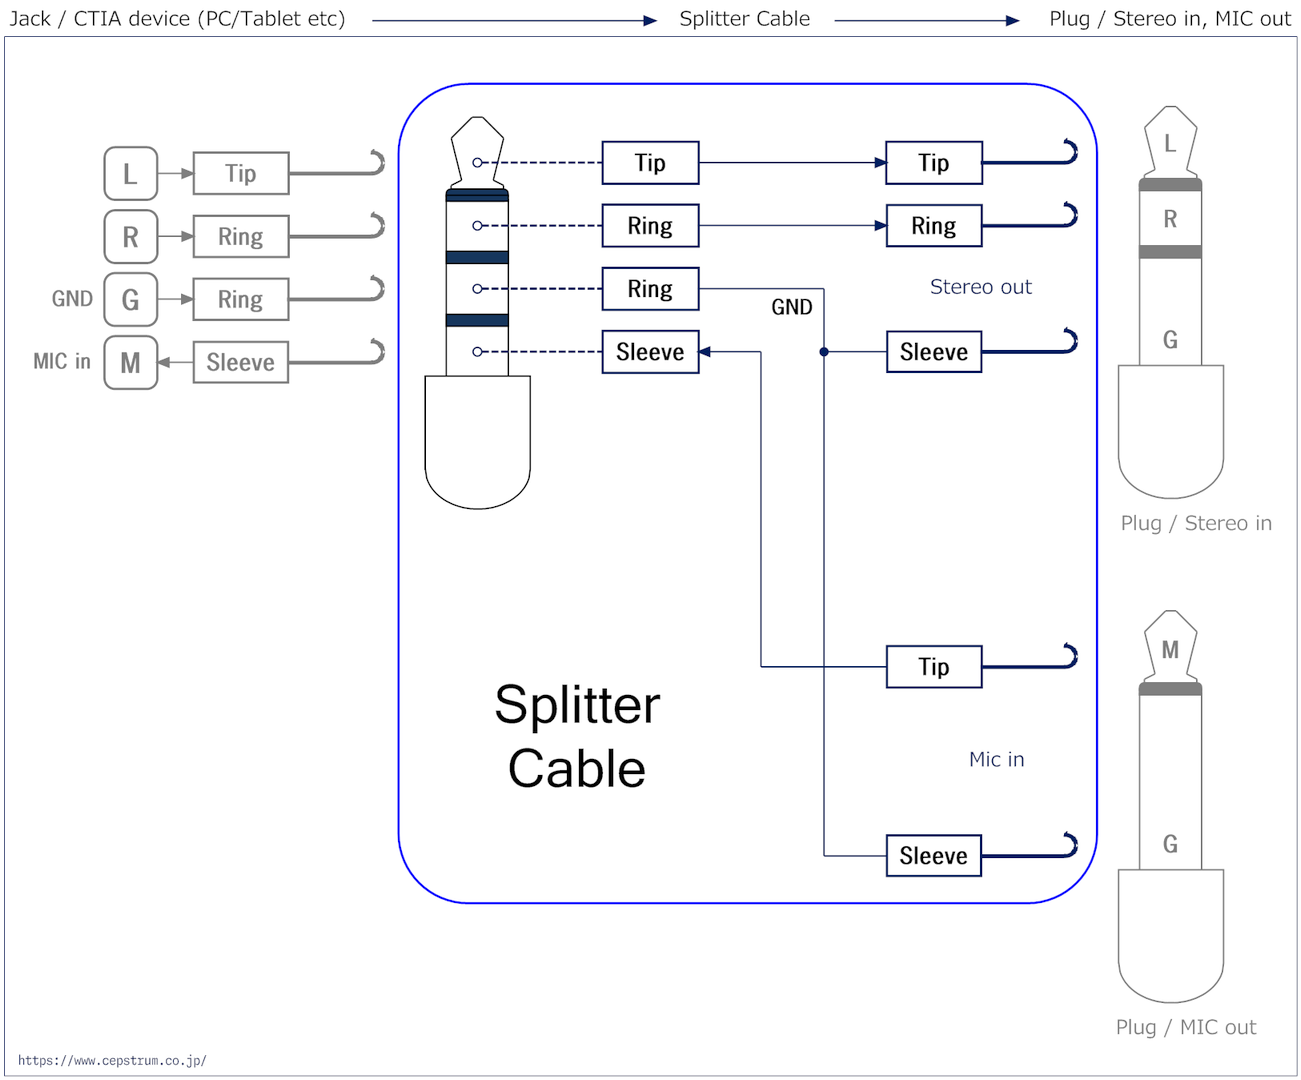Viewport: 1301px width, 1080px height.
Task: Click the L tip of stereo plug drawing
Action: pos(1170,143)
